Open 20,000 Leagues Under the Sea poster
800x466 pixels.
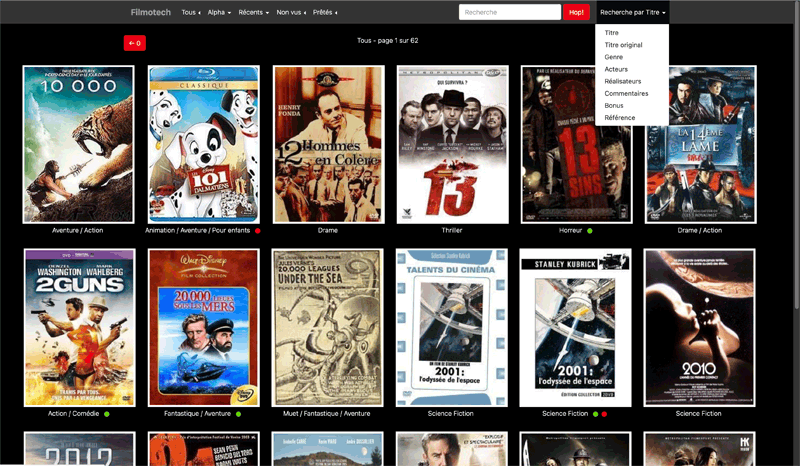[x=328, y=328]
